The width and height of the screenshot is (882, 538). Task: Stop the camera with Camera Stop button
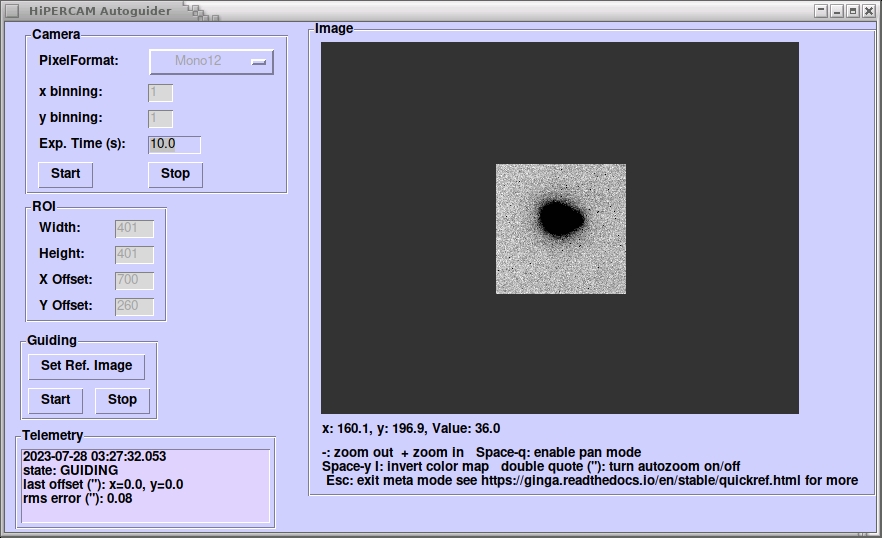click(x=176, y=174)
